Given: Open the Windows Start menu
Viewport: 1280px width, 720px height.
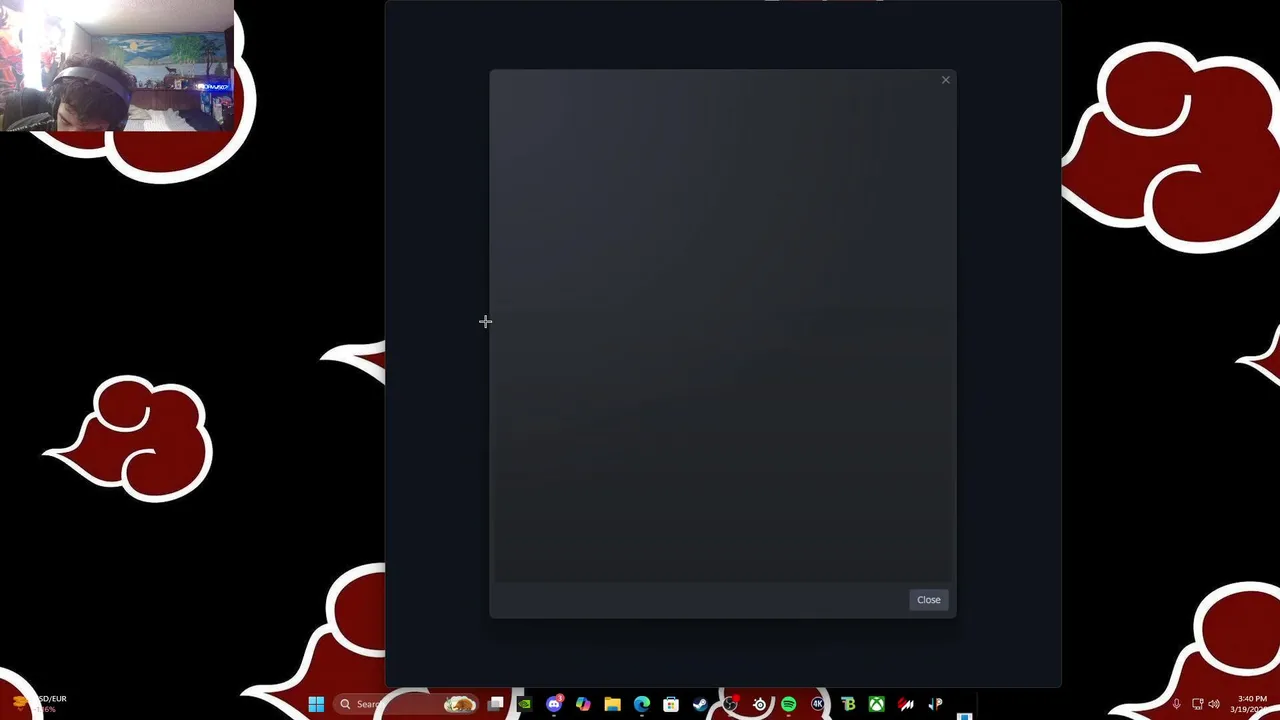Looking at the screenshot, I should click(x=316, y=704).
